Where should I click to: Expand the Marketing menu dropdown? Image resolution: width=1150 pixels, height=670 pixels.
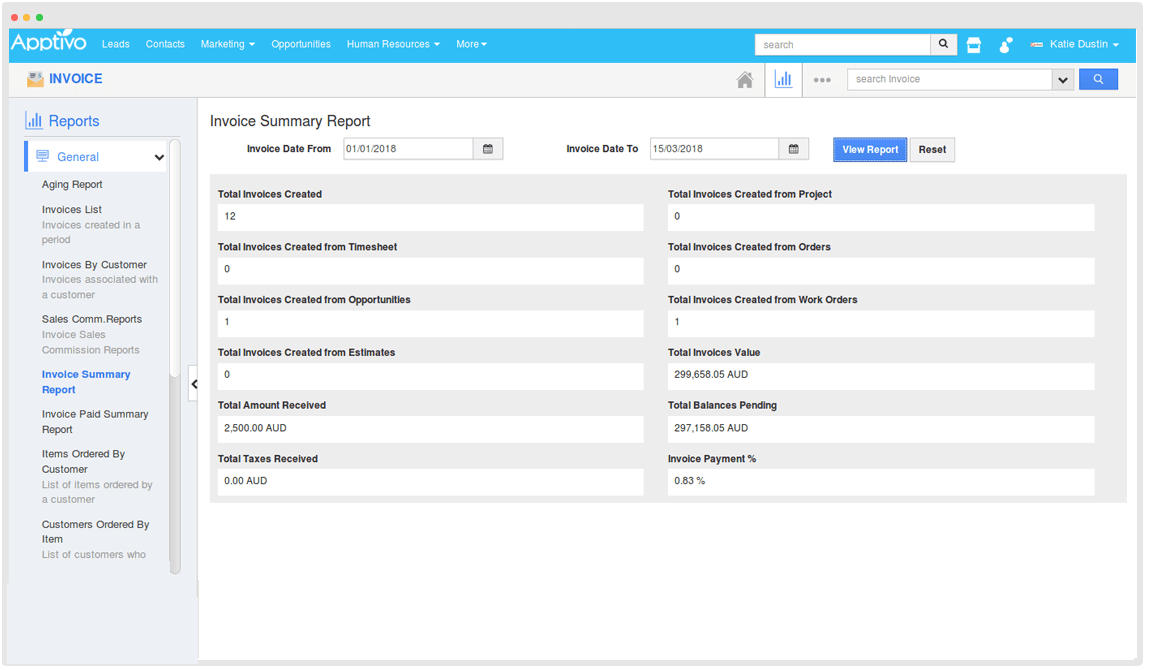227,44
